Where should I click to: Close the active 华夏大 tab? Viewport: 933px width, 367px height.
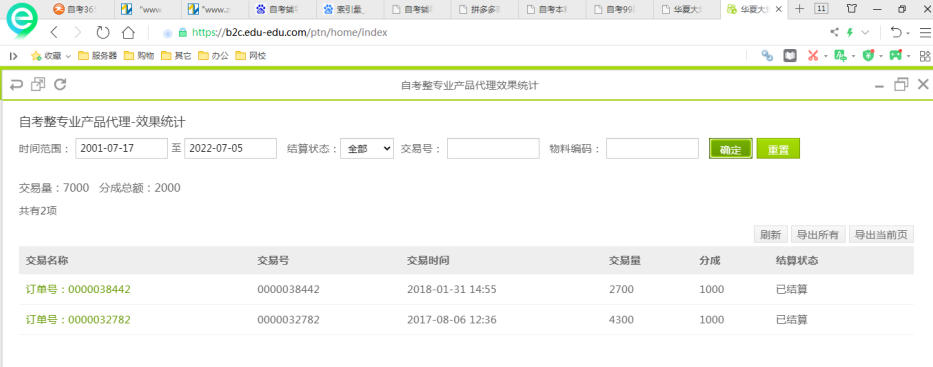tap(778, 10)
